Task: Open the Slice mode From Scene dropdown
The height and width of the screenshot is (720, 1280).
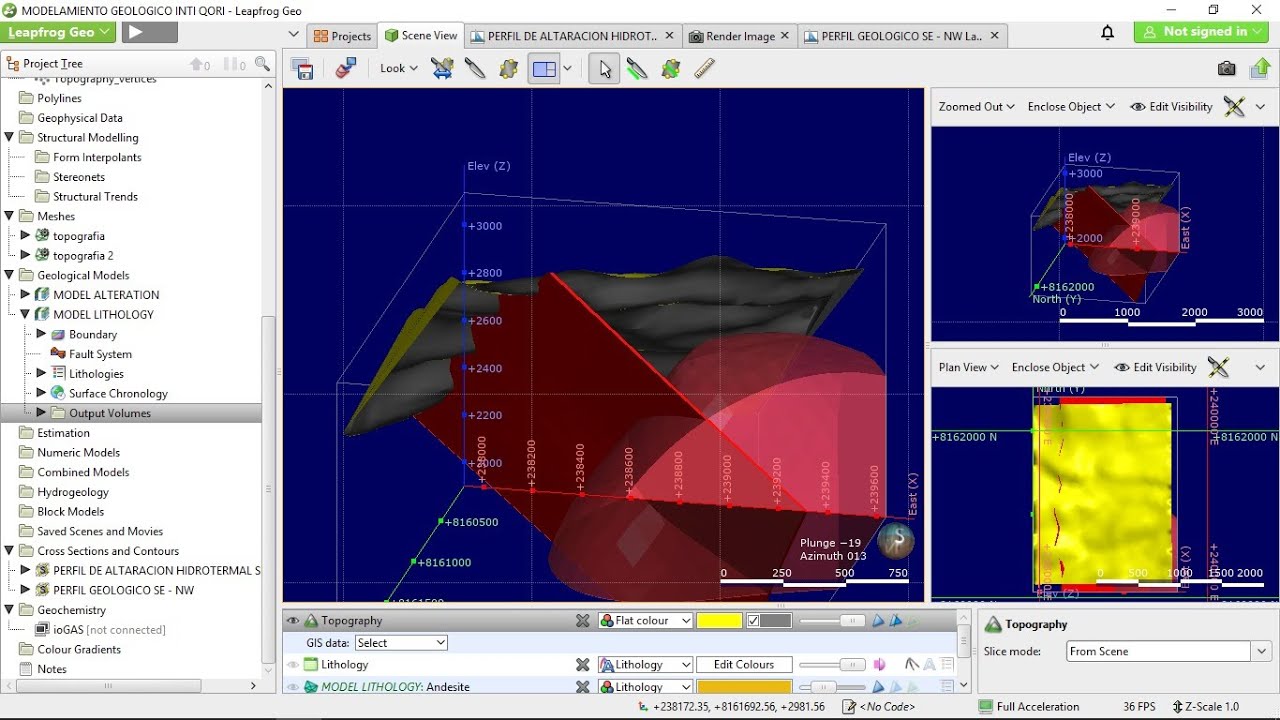Action: pos(1167,651)
